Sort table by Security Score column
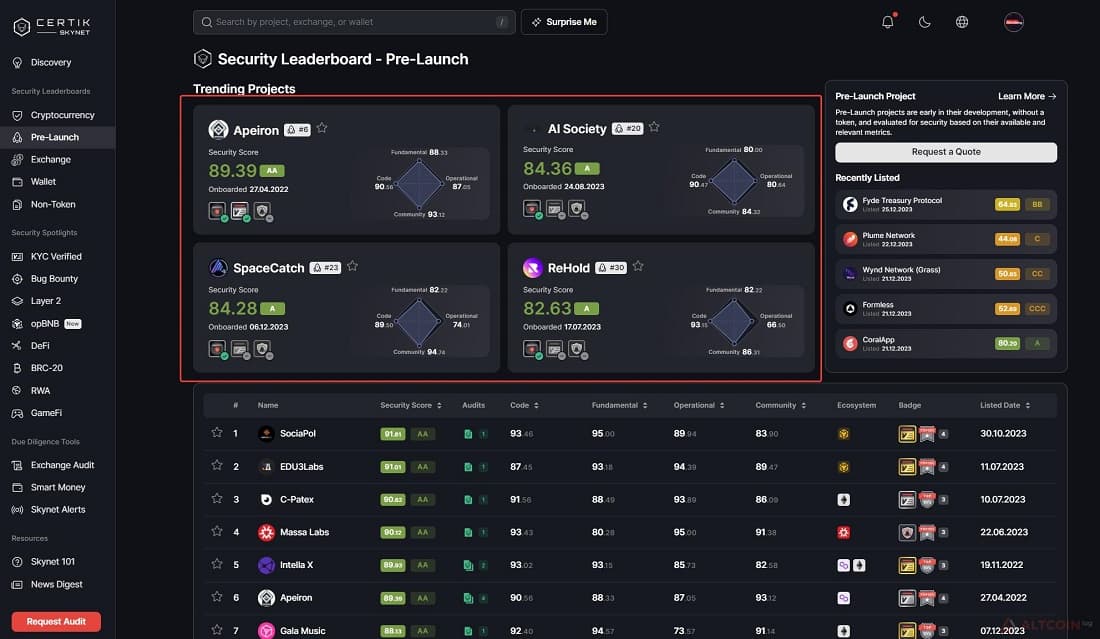This screenshot has width=1100, height=639. click(x=411, y=405)
